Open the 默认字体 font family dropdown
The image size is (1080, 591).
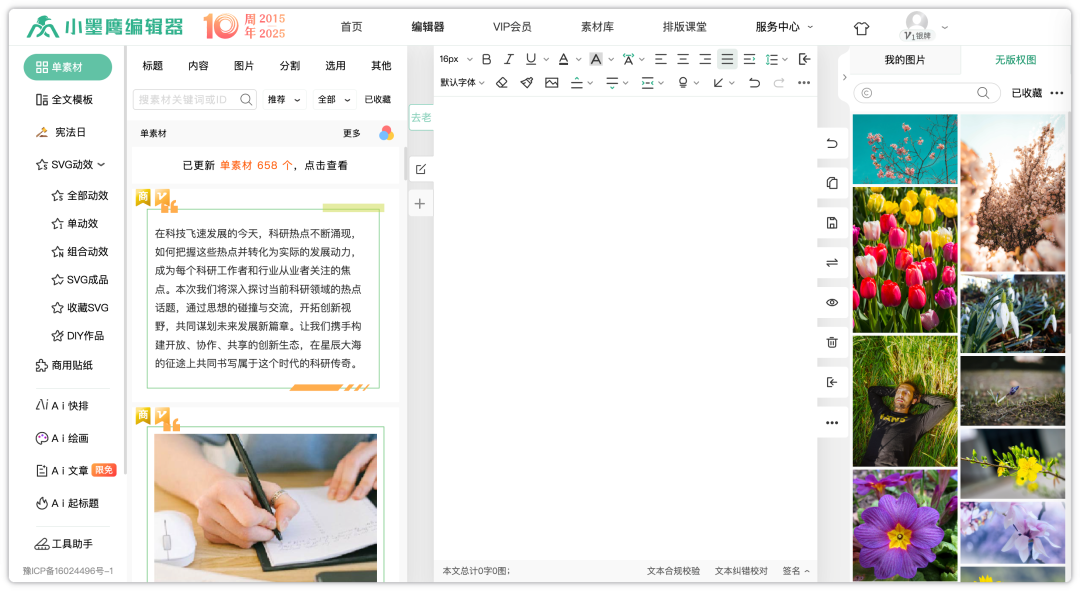click(462, 82)
